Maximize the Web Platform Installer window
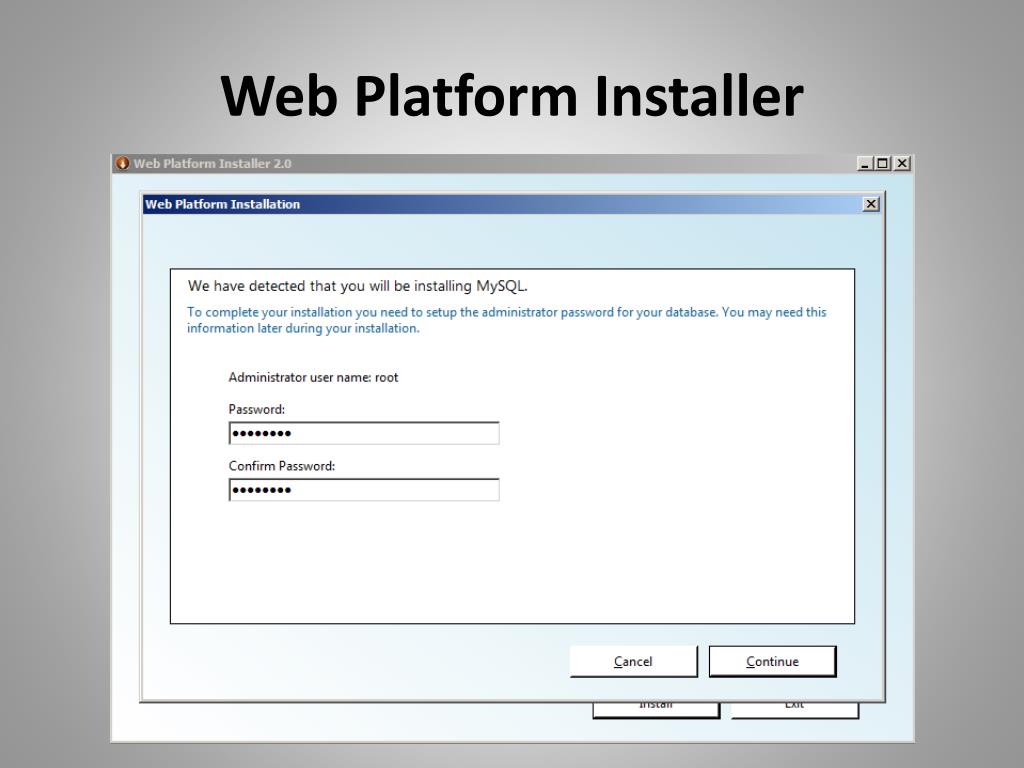This screenshot has height=768, width=1024. click(883, 163)
